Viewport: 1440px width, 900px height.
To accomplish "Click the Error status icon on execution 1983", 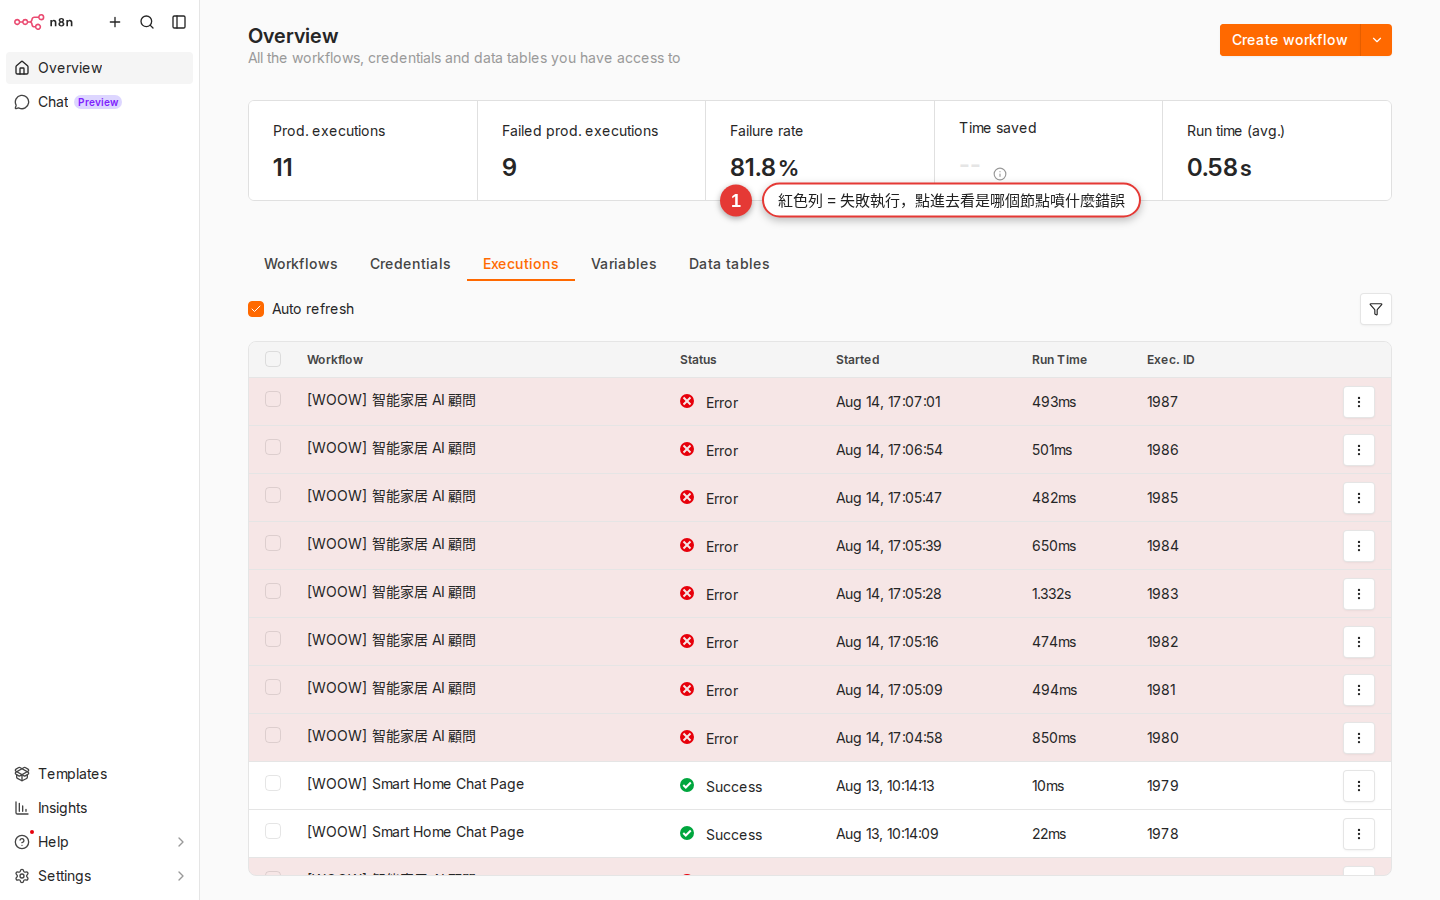I will click(x=687, y=593).
